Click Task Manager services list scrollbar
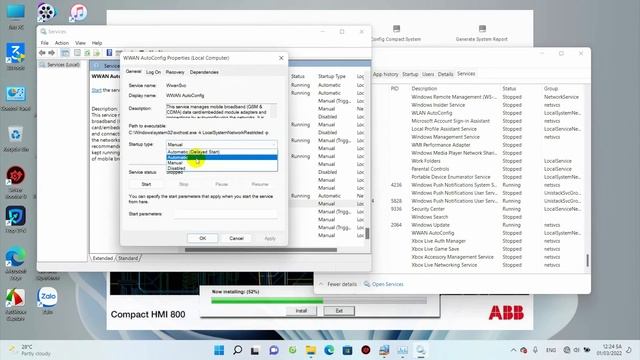This screenshot has height=360, width=640. tap(587, 260)
